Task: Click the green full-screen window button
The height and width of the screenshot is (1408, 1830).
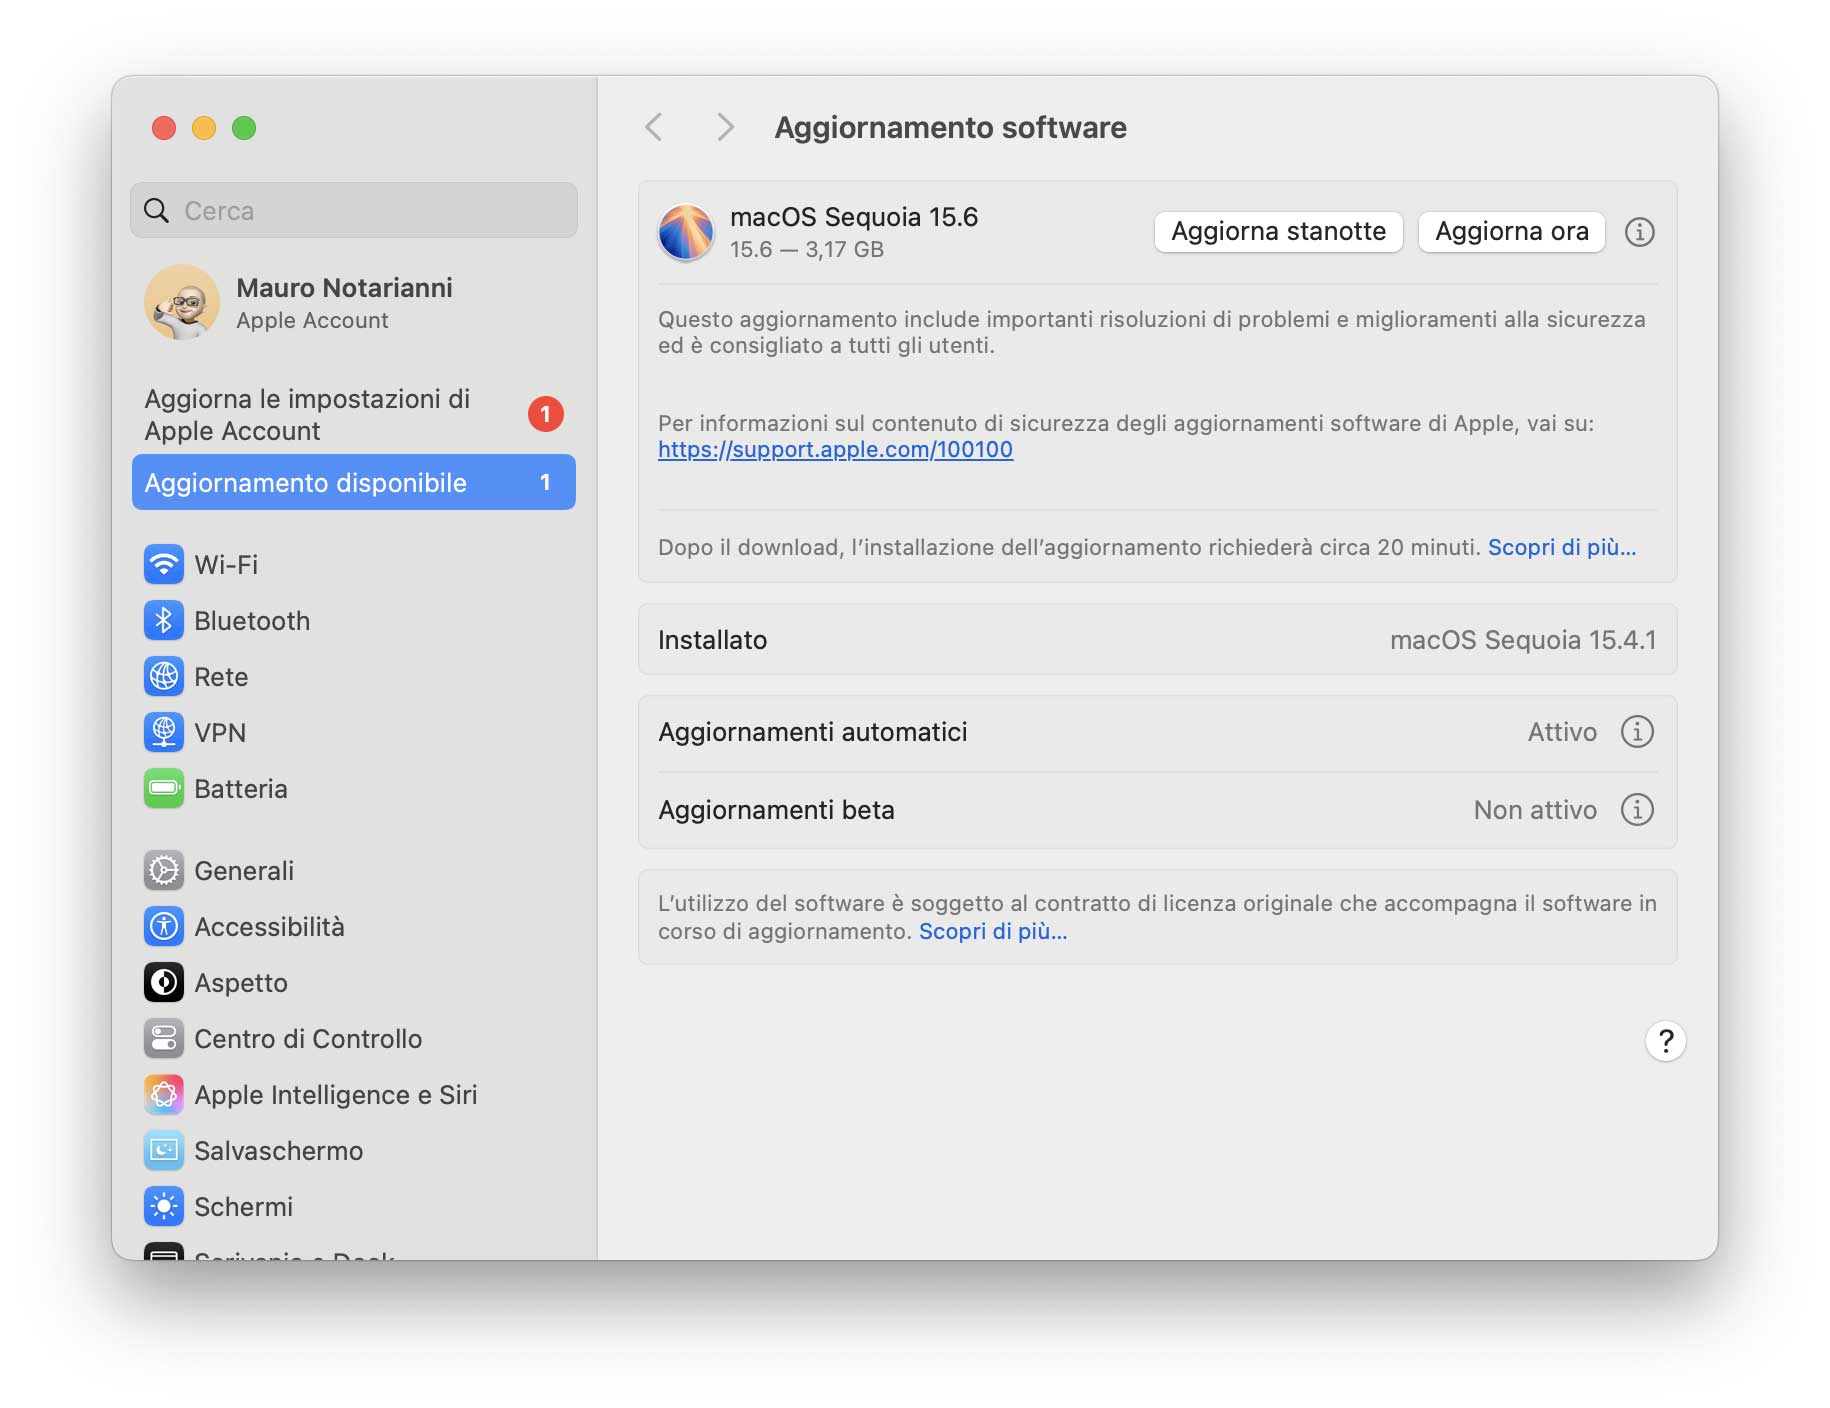Action: [x=244, y=128]
